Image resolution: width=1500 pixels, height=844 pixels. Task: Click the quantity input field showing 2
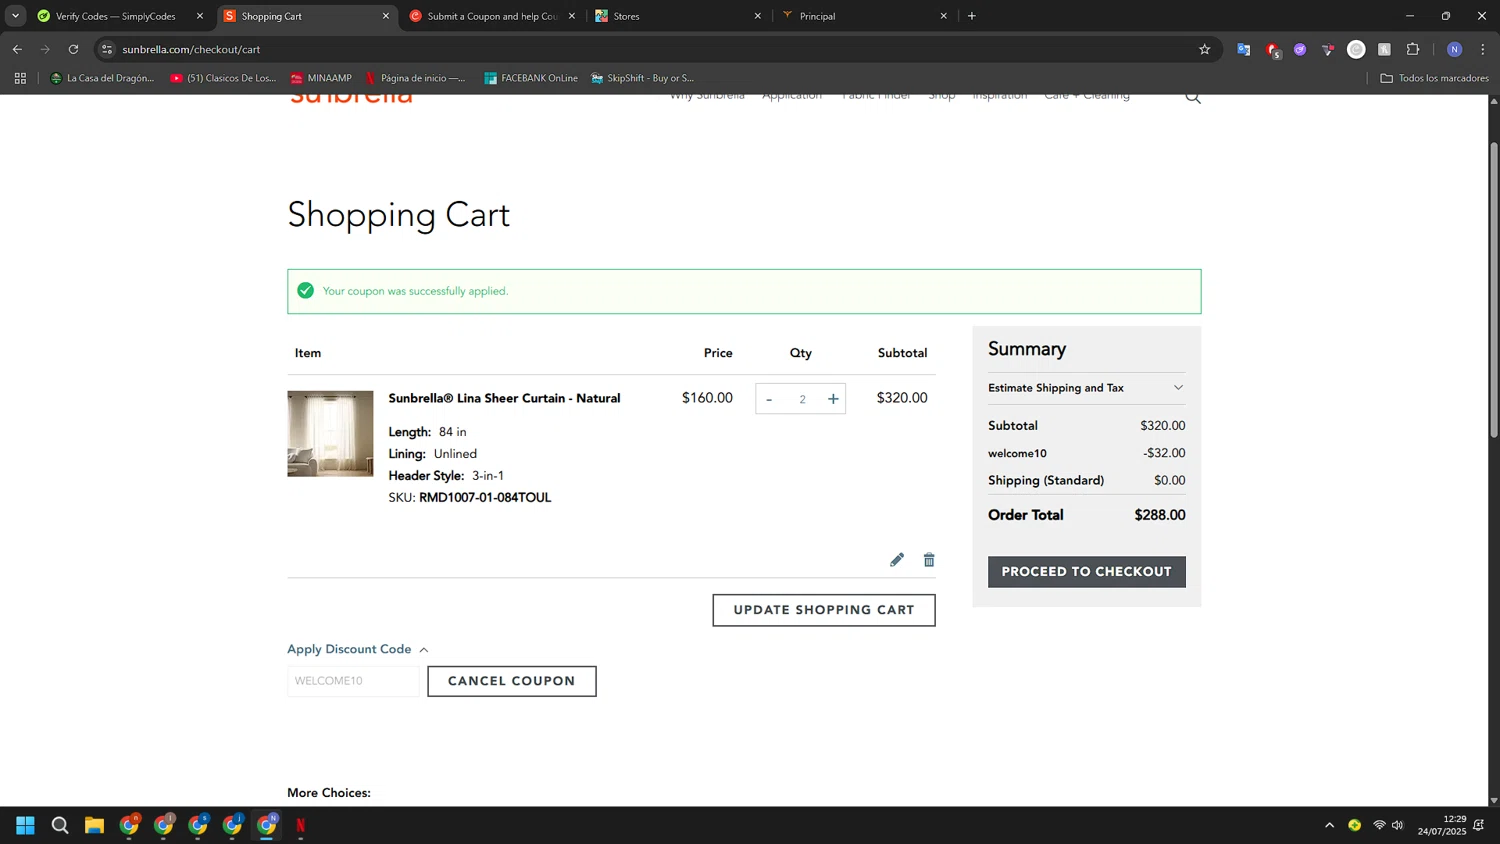click(x=802, y=399)
